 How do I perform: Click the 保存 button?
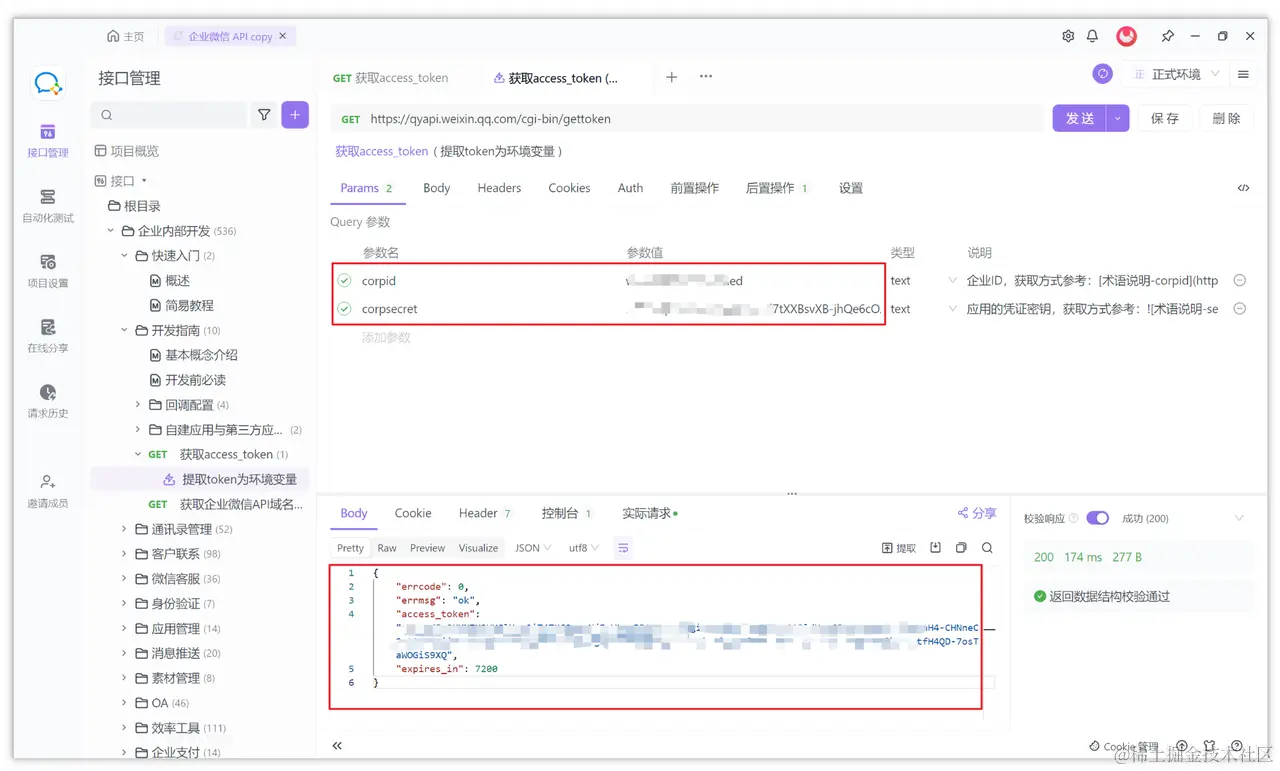(1164, 118)
